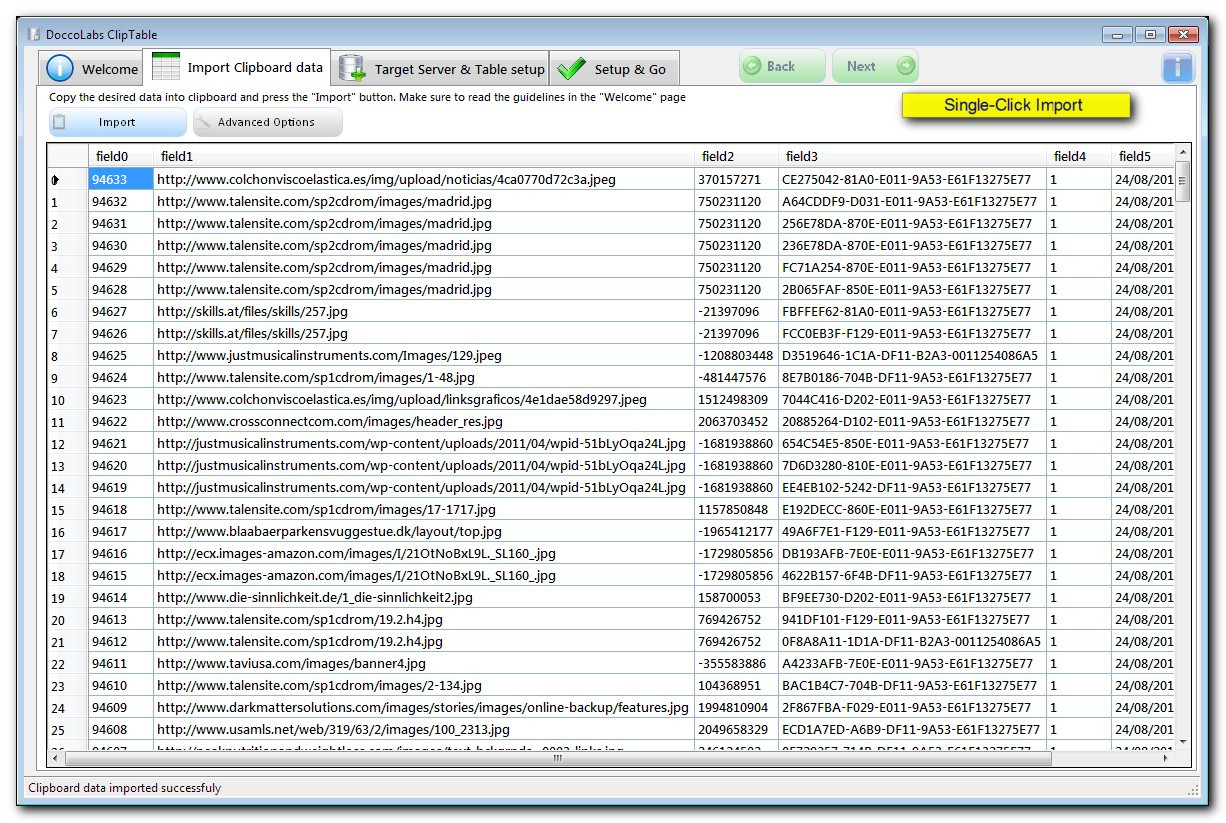Minimize the DoccoLabs ClipTable window
This screenshot has width=1226, height=823.
click(x=1118, y=34)
